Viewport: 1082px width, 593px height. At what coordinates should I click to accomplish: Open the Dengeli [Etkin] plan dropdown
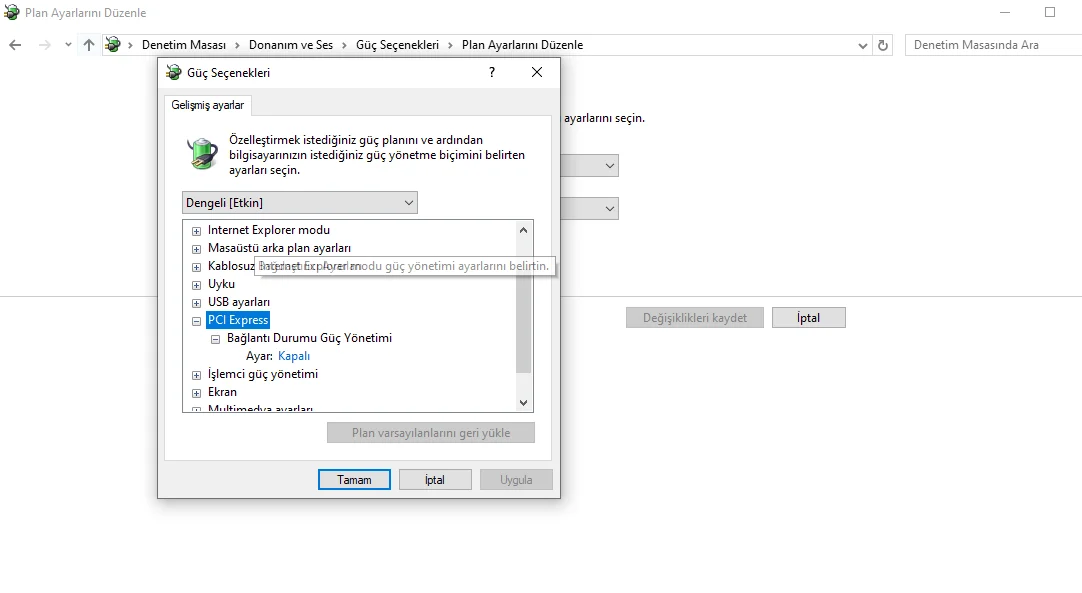coord(299,202)
